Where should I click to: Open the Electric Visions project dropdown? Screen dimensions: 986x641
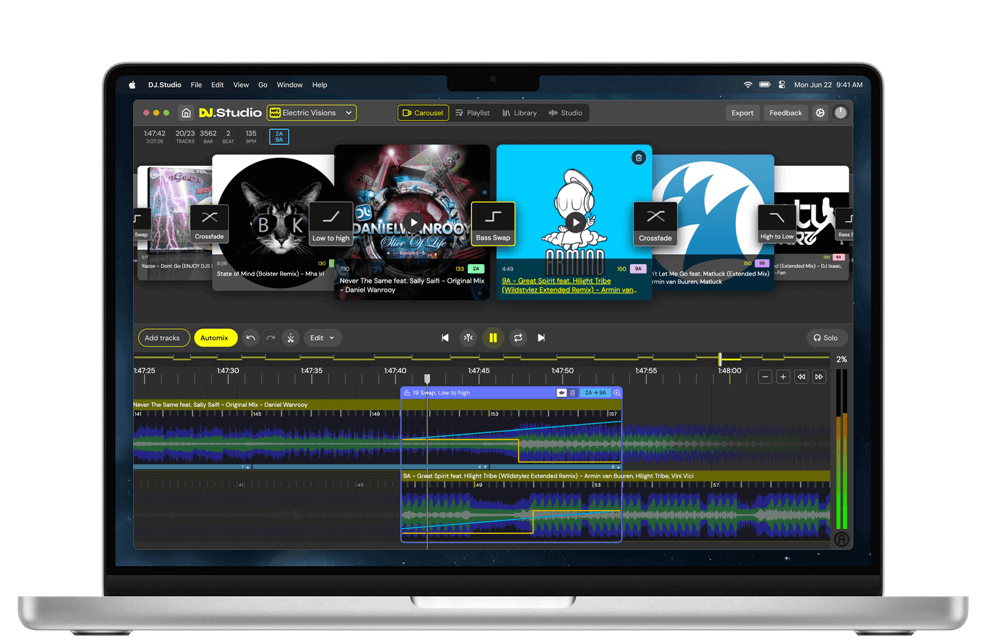click(x=312, y=113)
